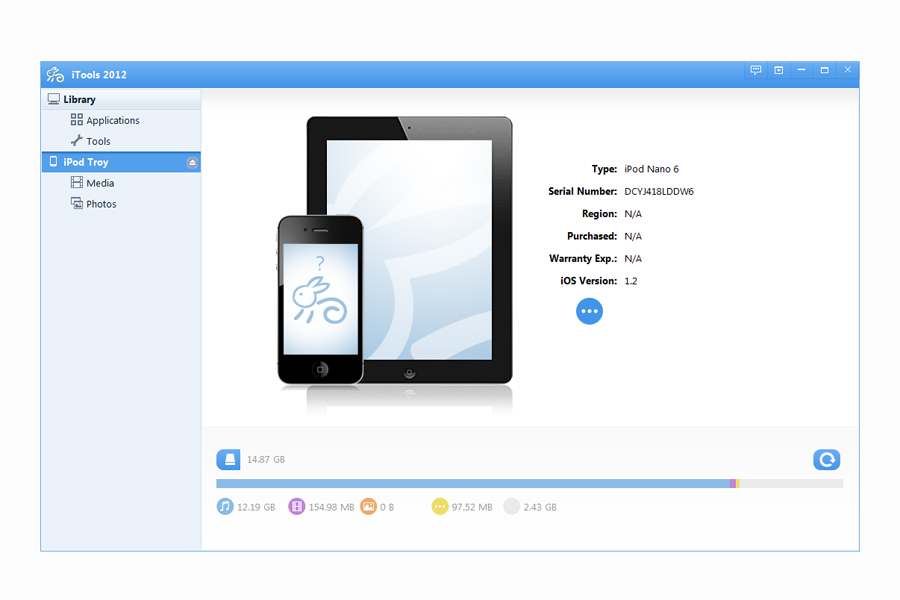Click the gray free-space circle icon
Screen dimensions: 900x600
click(x=512, y=507)
